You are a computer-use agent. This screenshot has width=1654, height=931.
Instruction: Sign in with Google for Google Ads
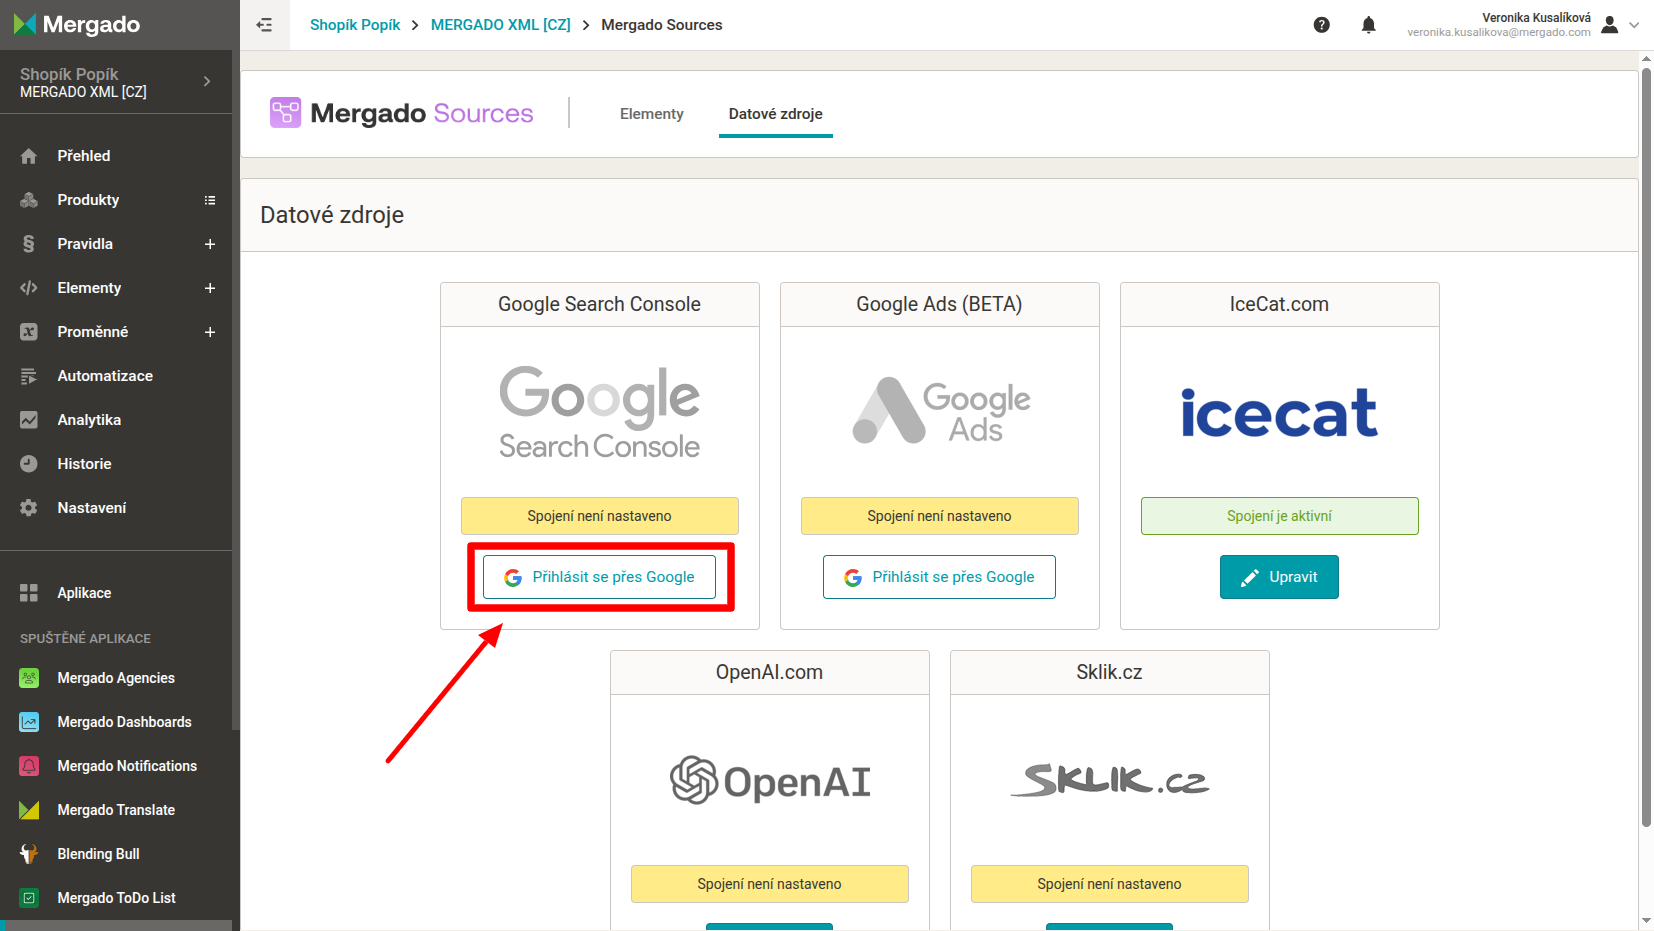pos(939,577)
